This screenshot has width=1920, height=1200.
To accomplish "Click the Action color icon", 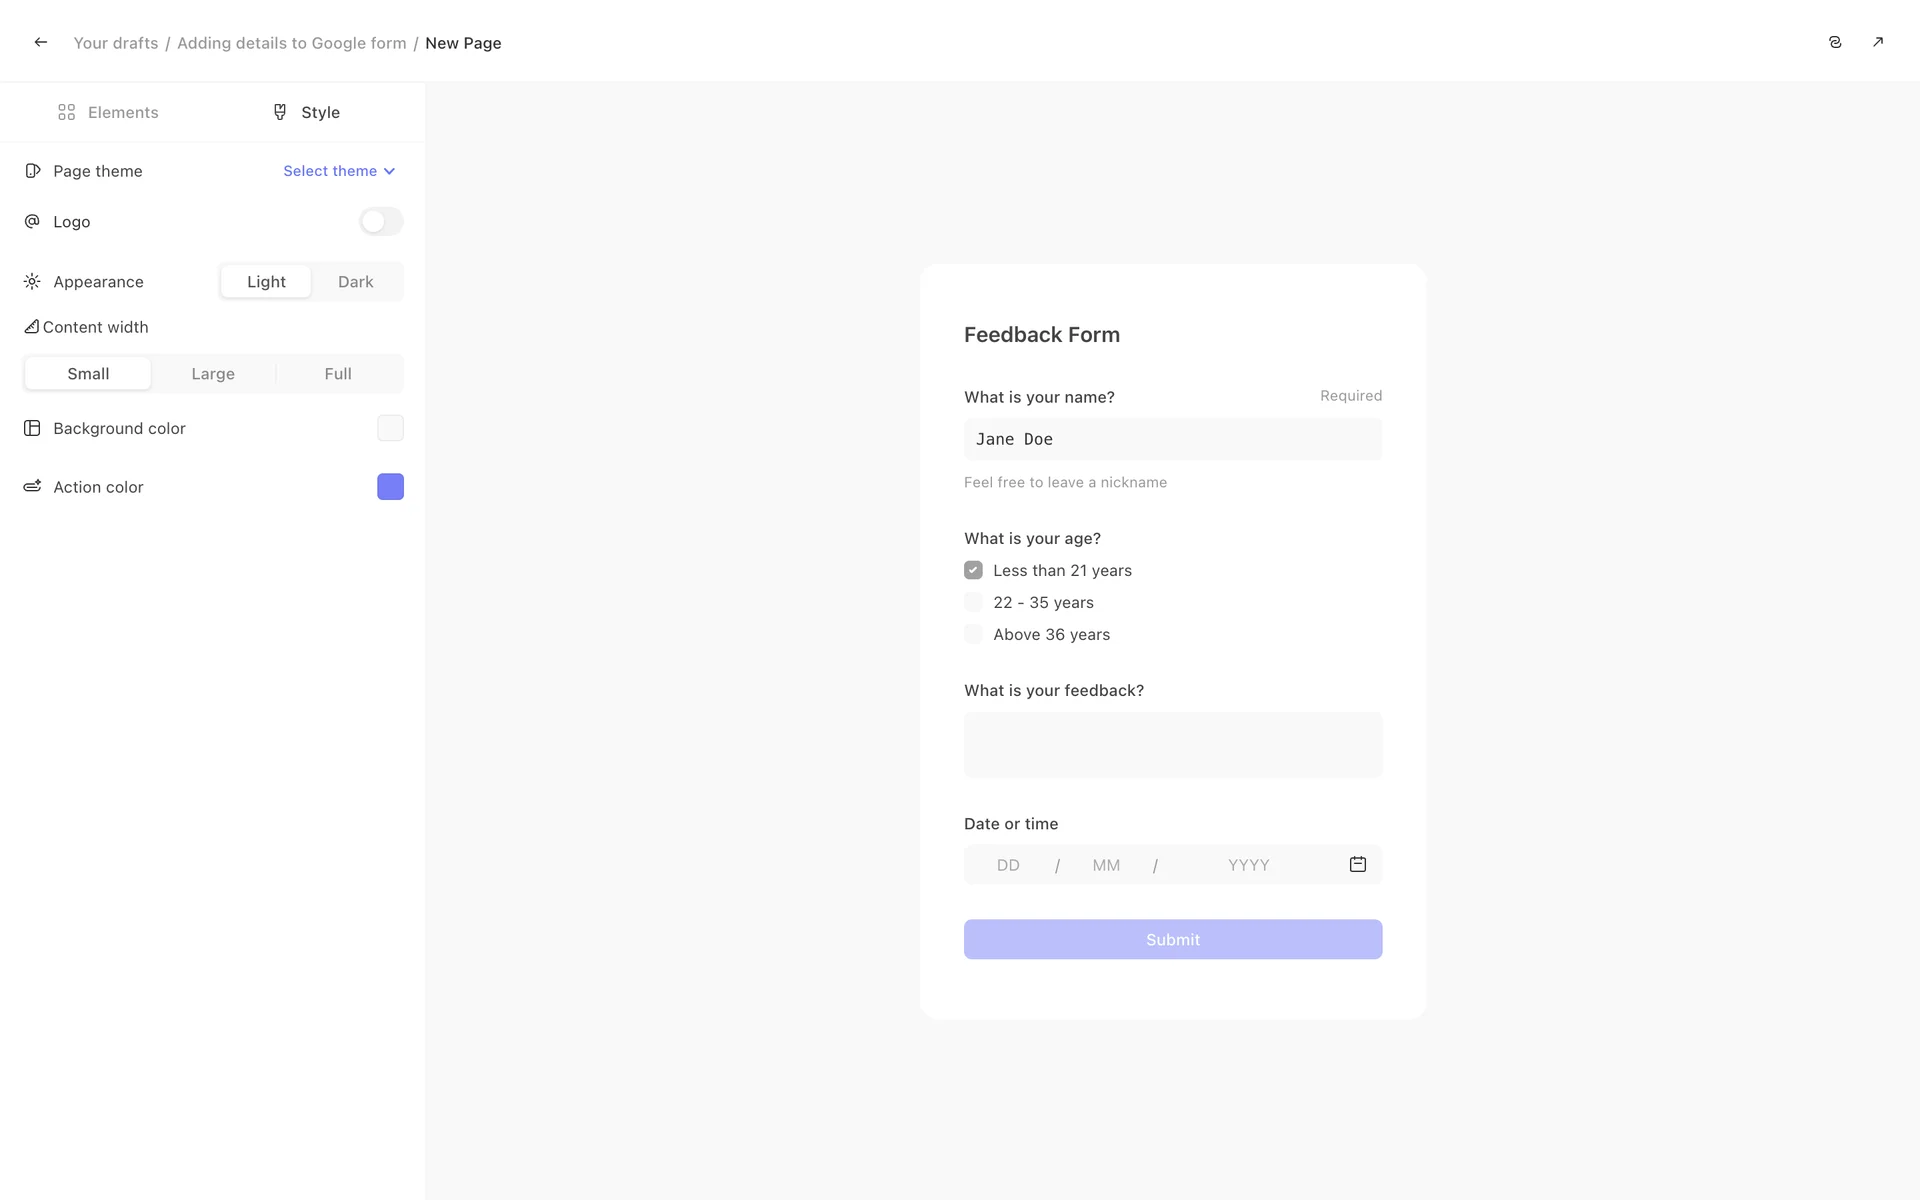I will tap(32, 487).
